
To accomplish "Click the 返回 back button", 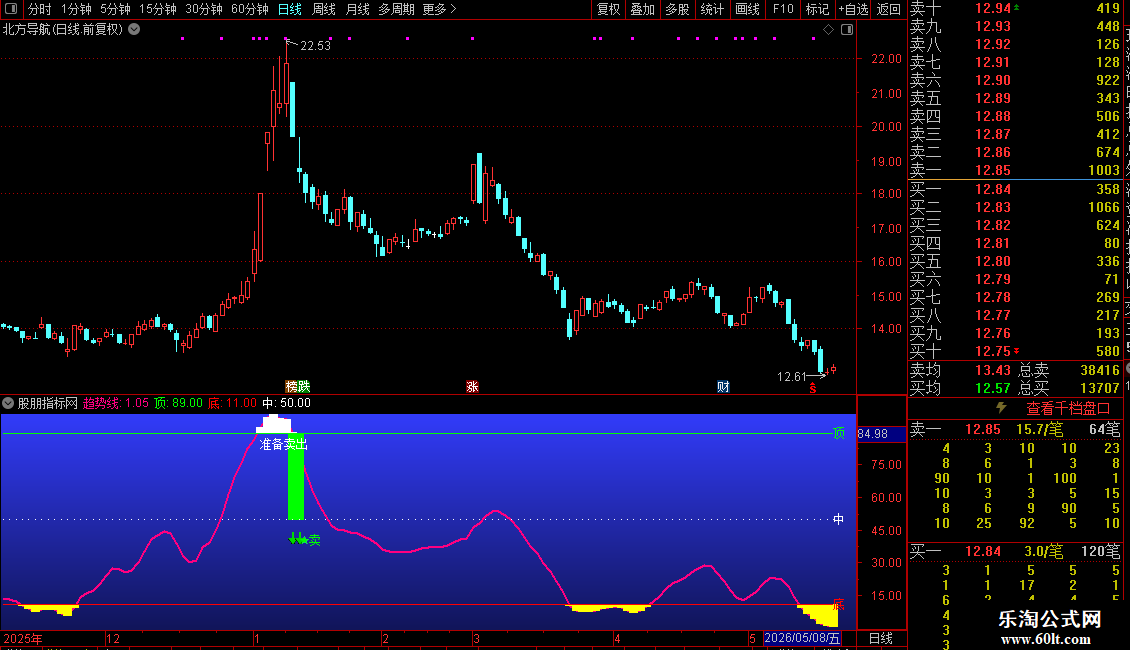I will [x=889, y=9].
